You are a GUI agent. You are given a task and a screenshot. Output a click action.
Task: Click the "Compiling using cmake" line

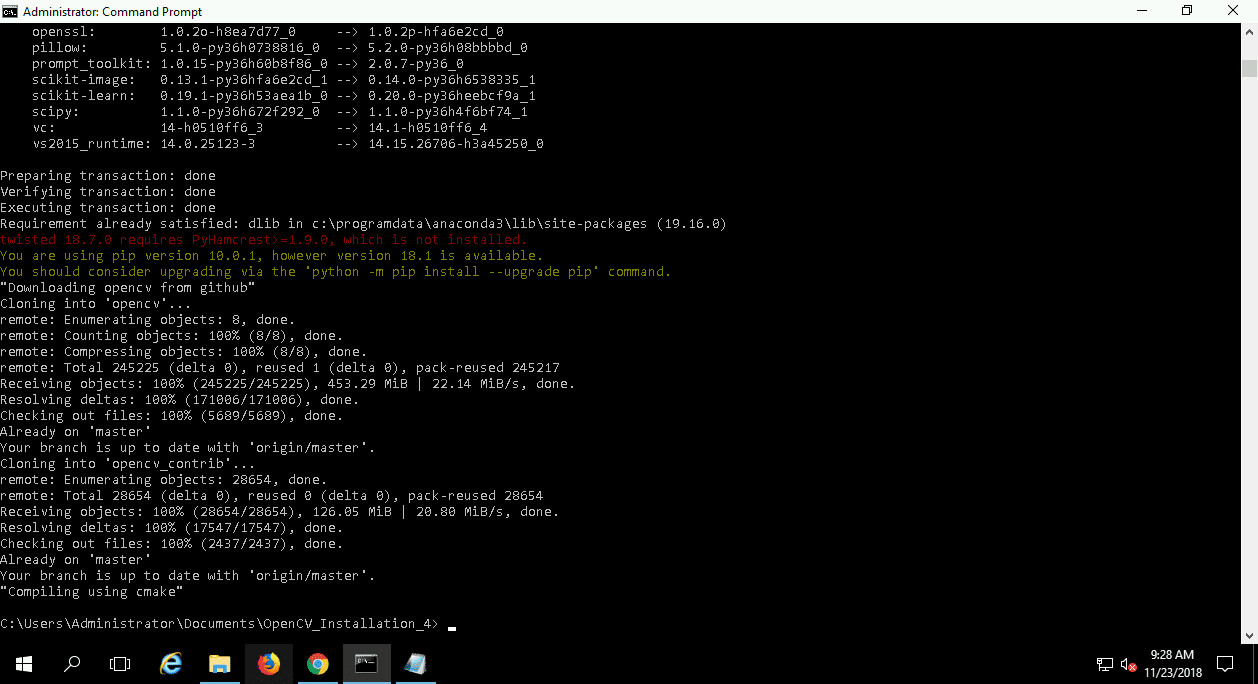tap(92, 592)
